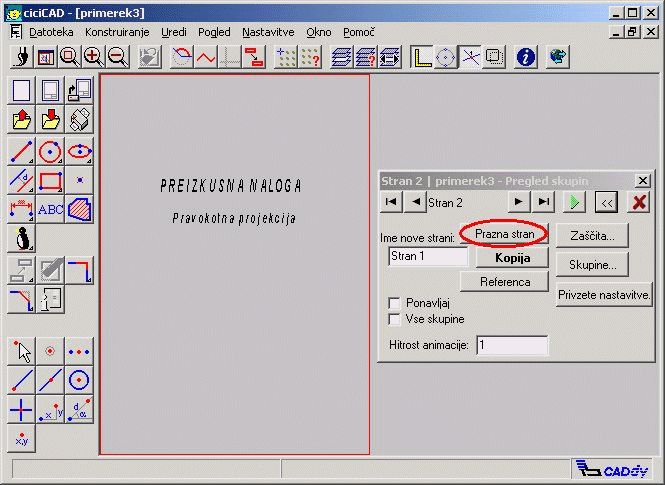Go to first page in Pregled skupin
The image size is (665, 485).
(x=391, y=202)
